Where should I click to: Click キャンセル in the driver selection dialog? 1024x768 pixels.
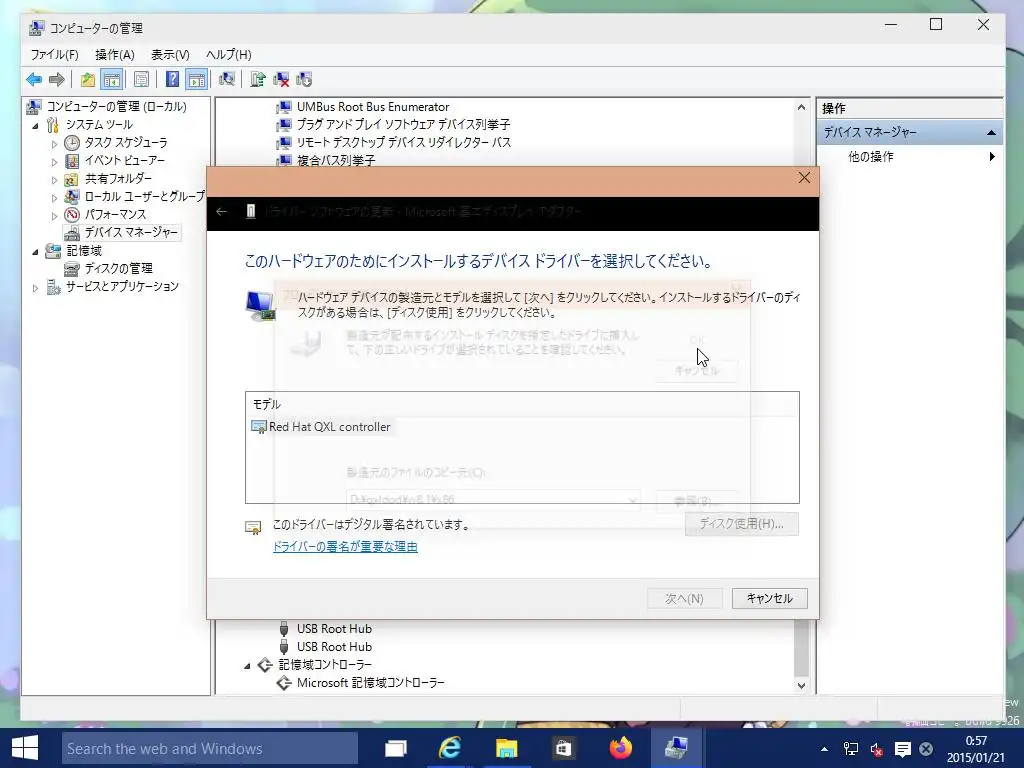point(769,598)
